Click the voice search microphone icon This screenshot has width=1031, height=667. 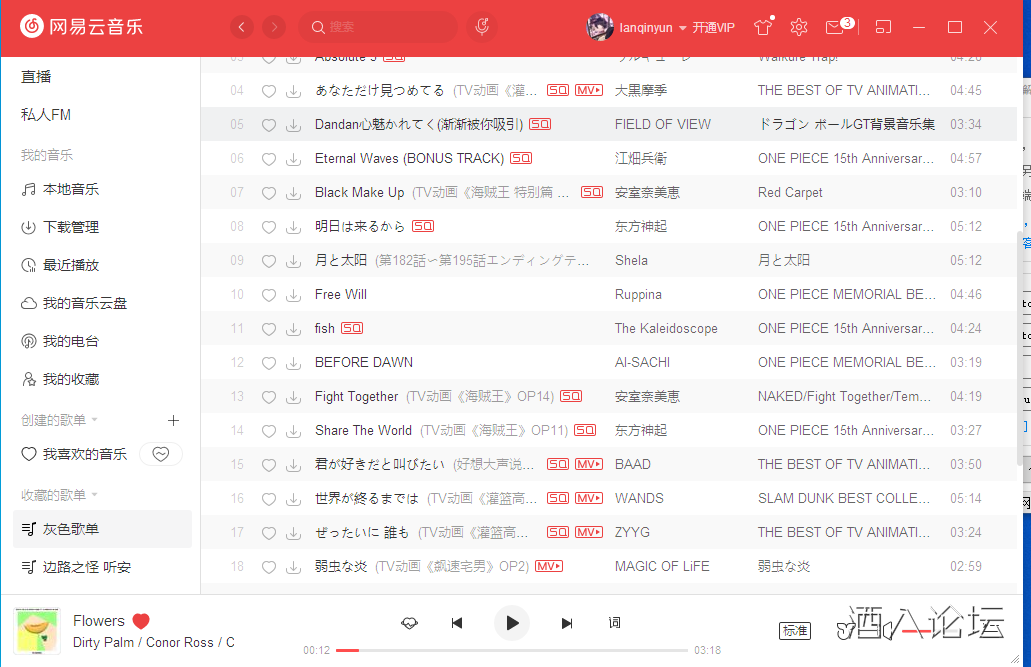click(x=482, y=26)
